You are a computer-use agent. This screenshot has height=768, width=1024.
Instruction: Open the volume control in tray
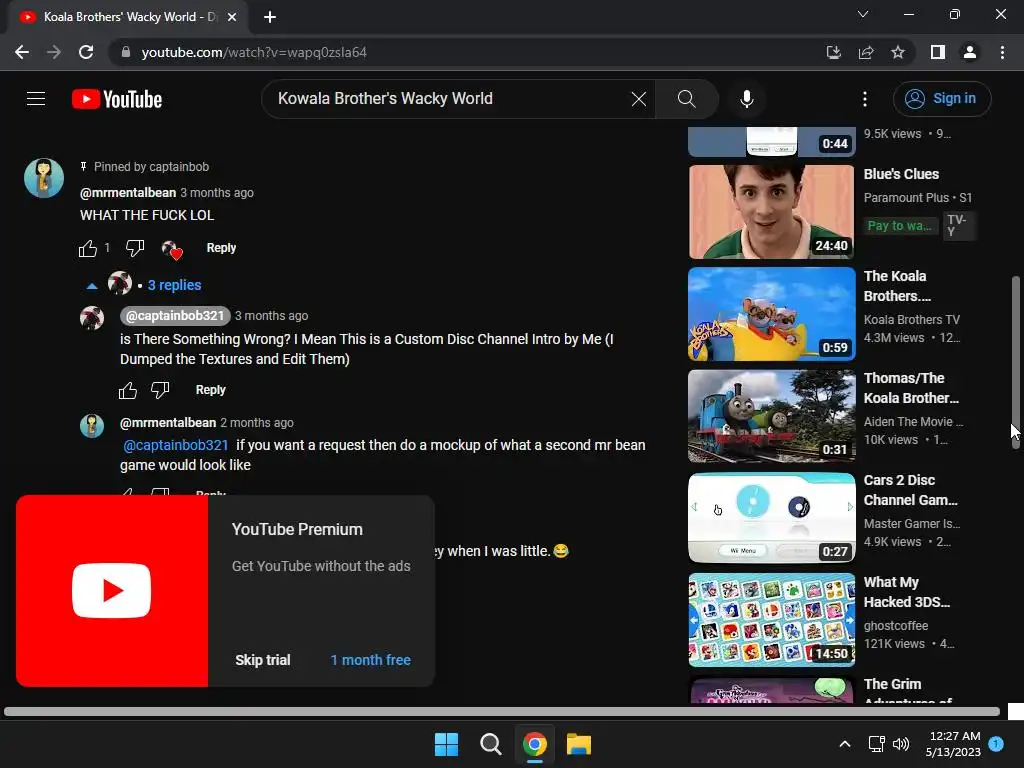point(901,744)
